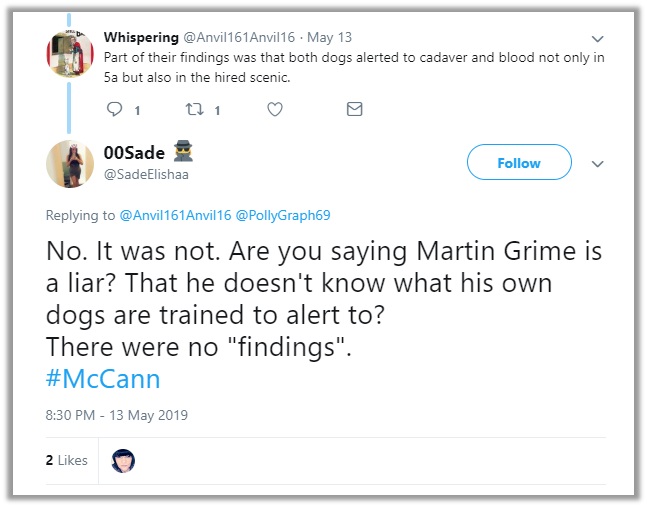647x507 pixels.
Task: Open Whispering display name profile
Action: tap(141, 37)
